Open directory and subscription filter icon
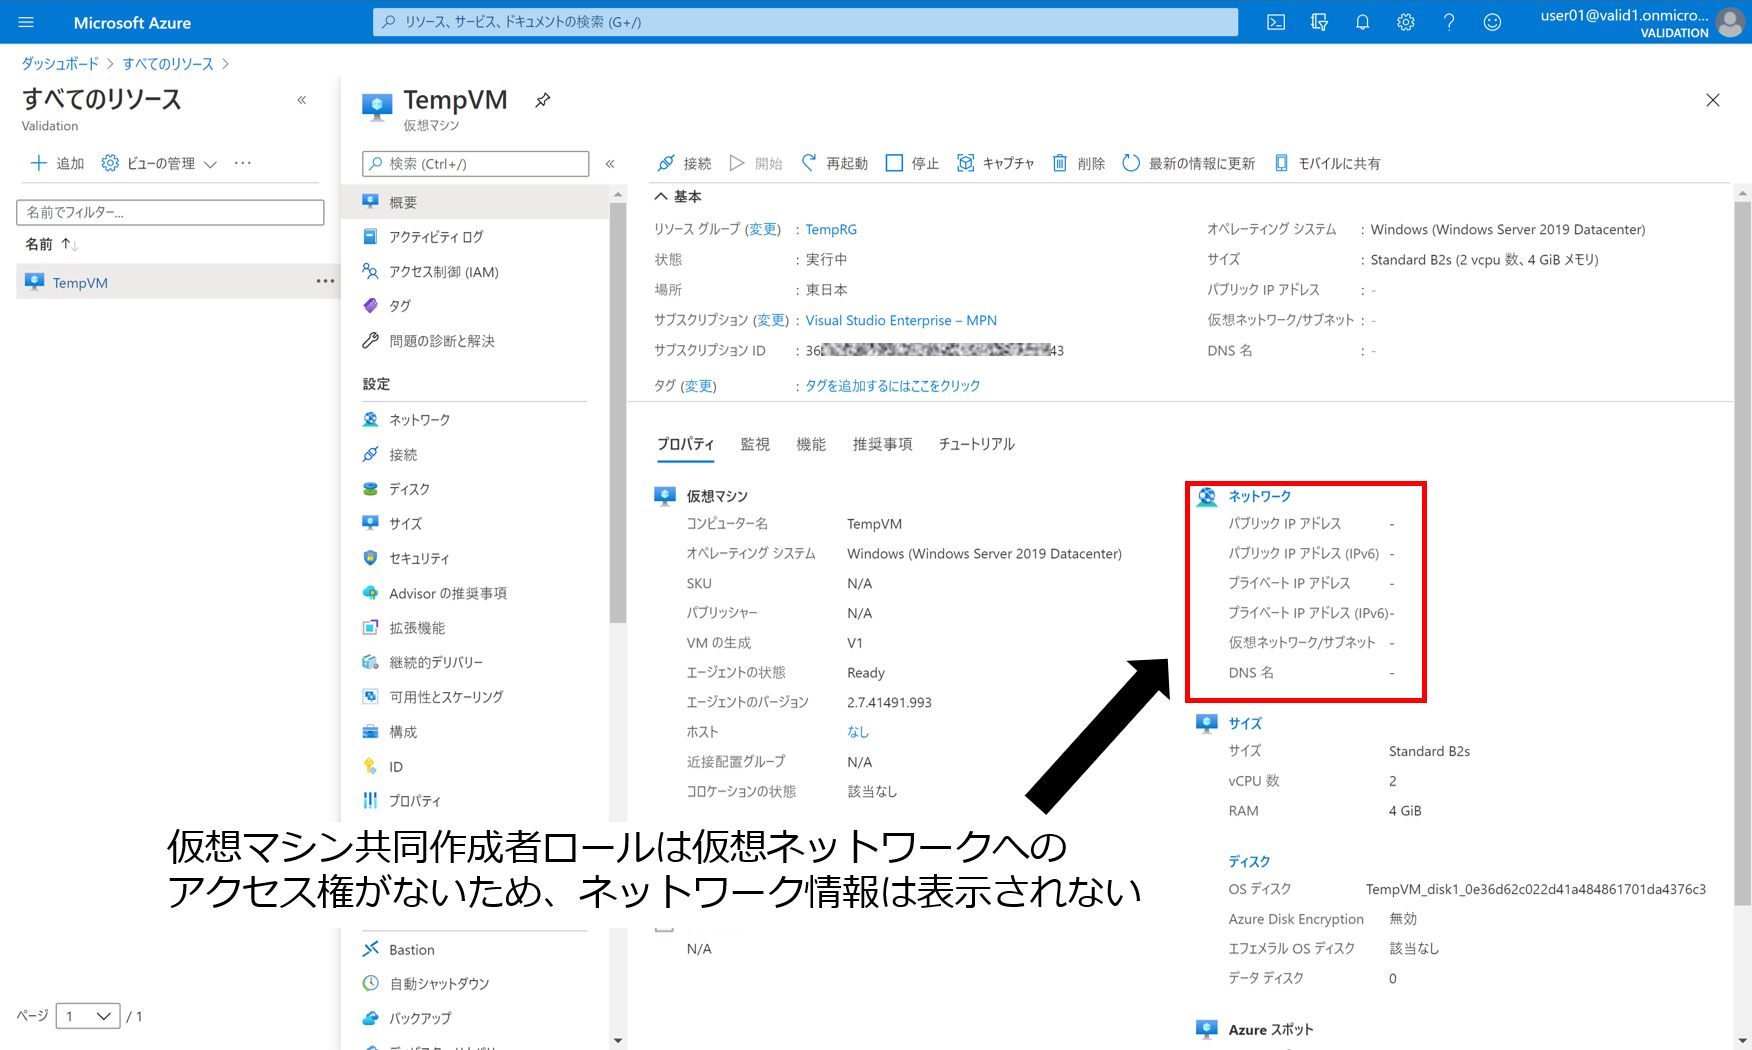Viewport: 1752px width, 1050px height. coord(1319,22)
